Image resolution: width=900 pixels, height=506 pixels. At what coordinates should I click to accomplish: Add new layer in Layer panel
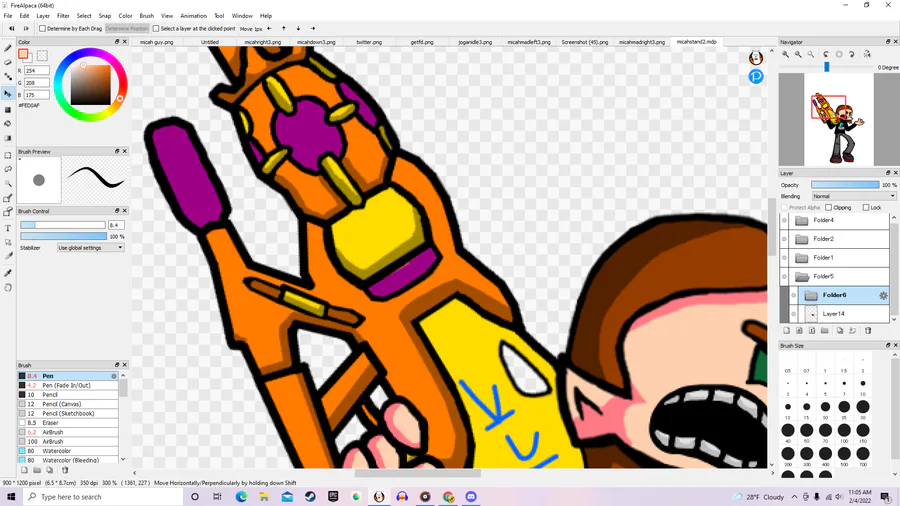(786, 330)
